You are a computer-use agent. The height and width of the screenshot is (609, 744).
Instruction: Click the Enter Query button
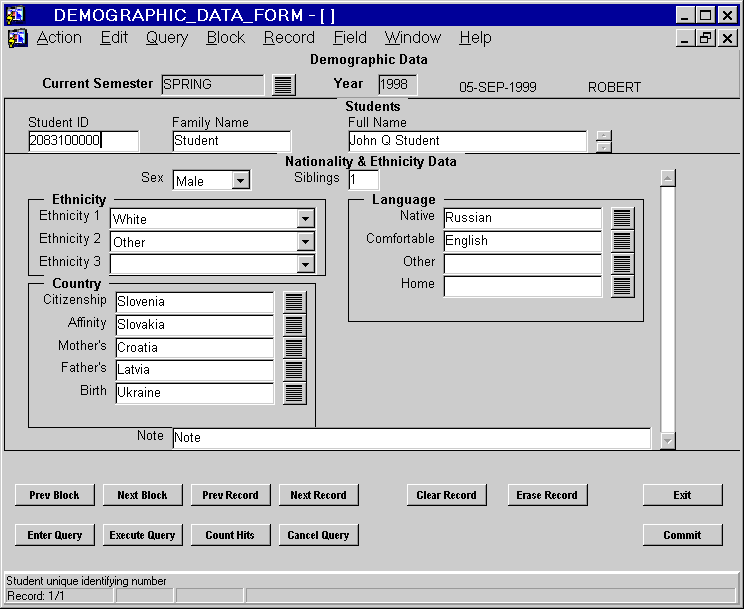click(55, 535)
